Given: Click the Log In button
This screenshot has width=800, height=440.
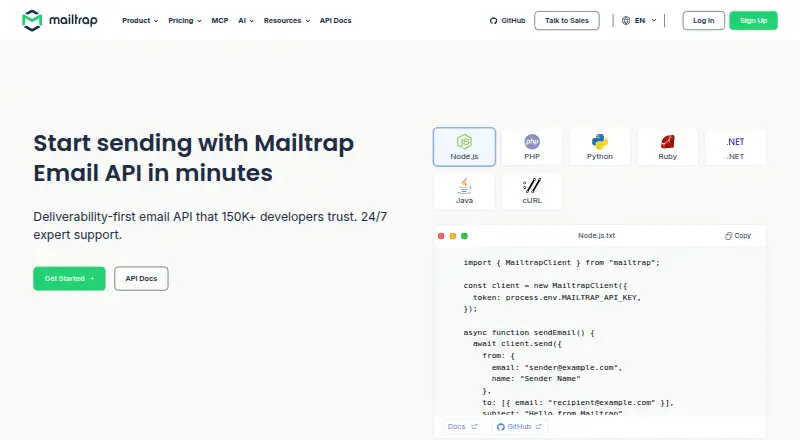Looking at the screenshot, I should coord(704,20).
